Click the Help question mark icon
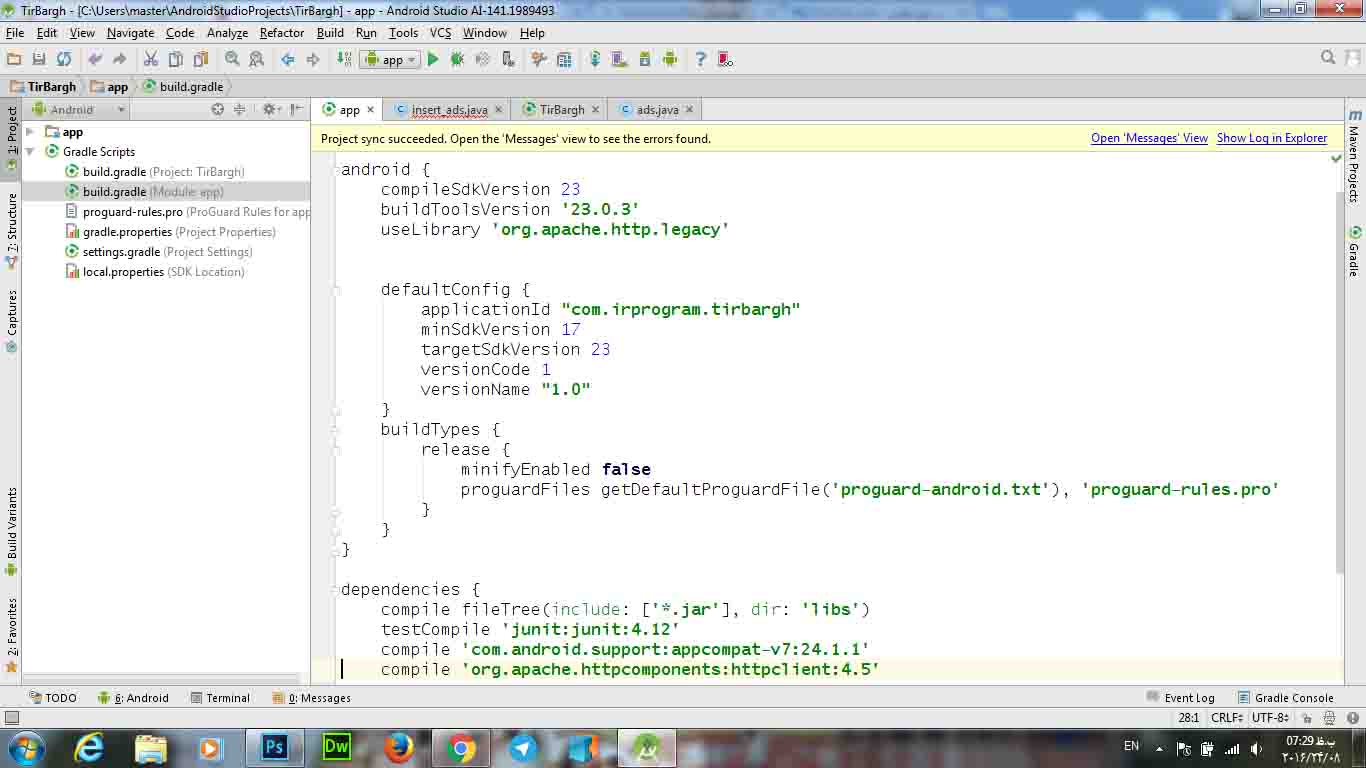This screenshot has height=768, width=1366. (701, 59)
